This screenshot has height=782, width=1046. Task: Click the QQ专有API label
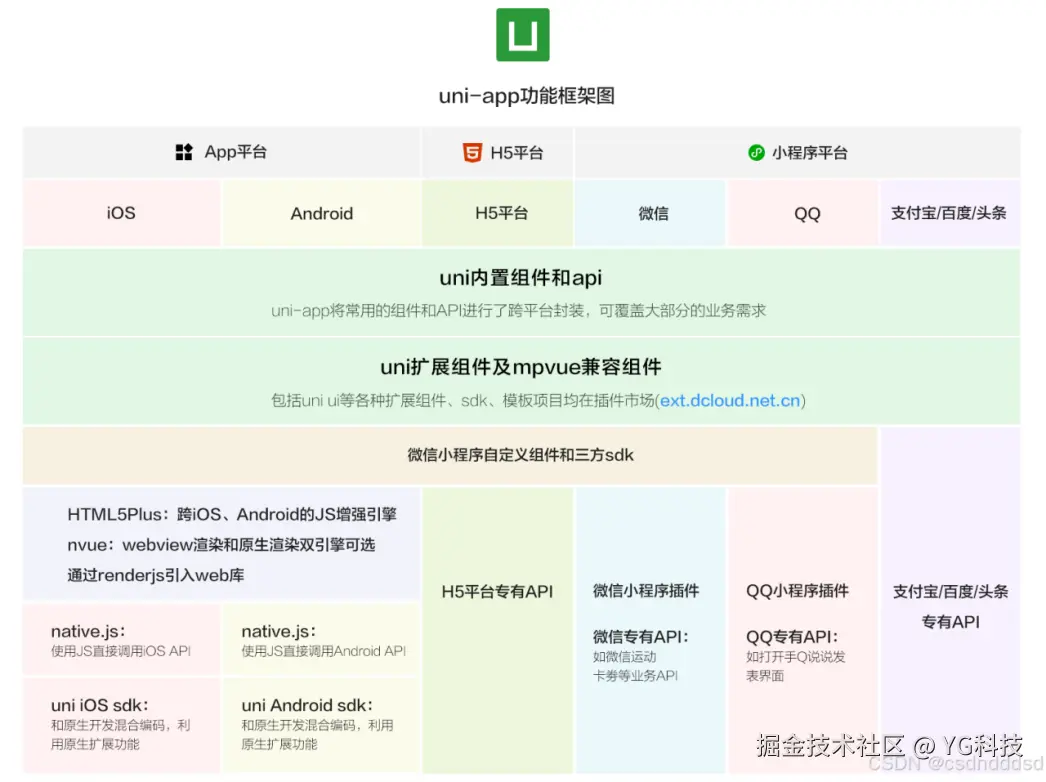[792, 637]
